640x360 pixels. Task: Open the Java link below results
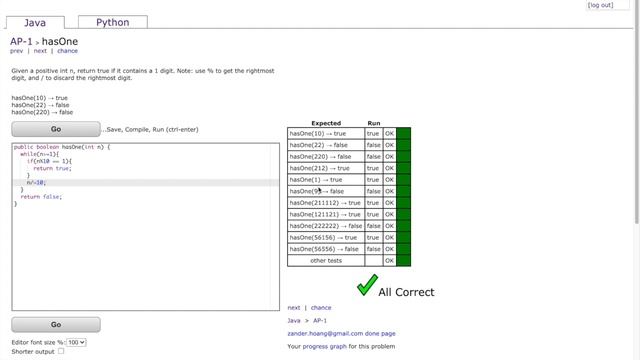294,321
